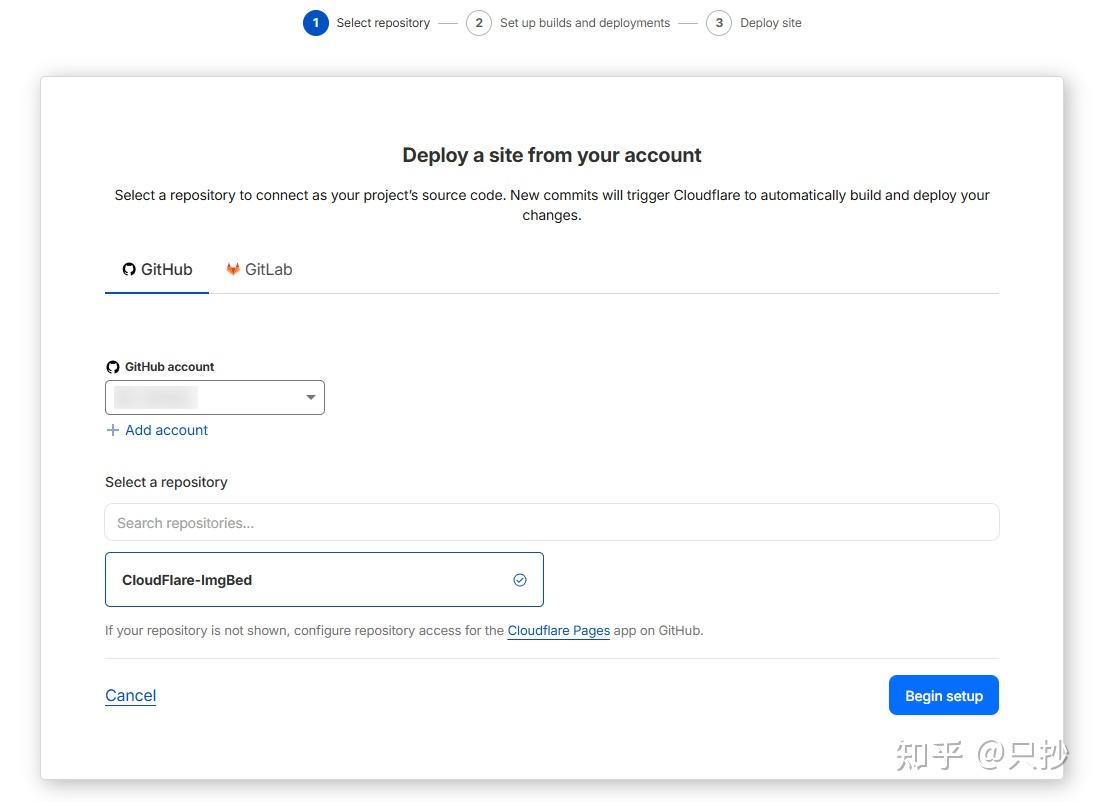Click step 2 circle in progress bar
Image resolution: width=1098 pixels, height=802 pixels.
point(479,23)
